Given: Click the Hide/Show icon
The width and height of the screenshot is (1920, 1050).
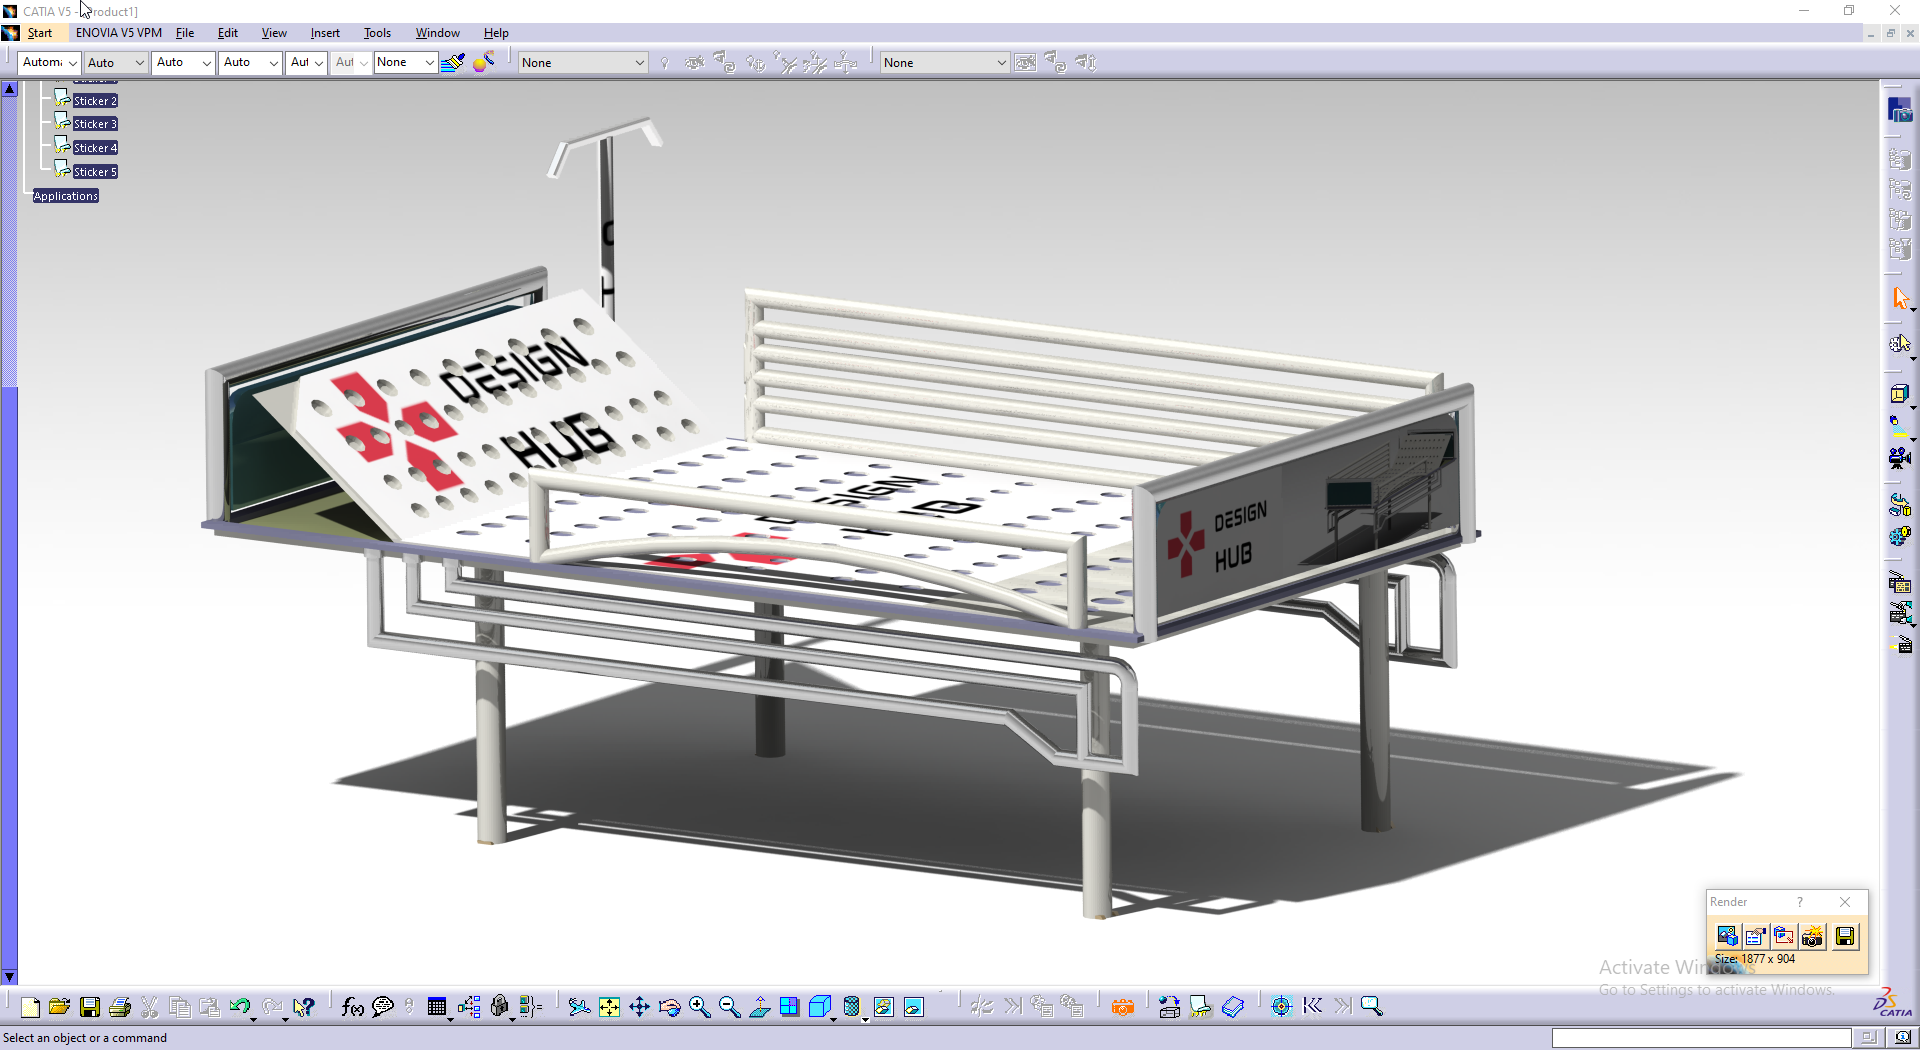Looking at the screenshot, I should tap(883, 1007).
